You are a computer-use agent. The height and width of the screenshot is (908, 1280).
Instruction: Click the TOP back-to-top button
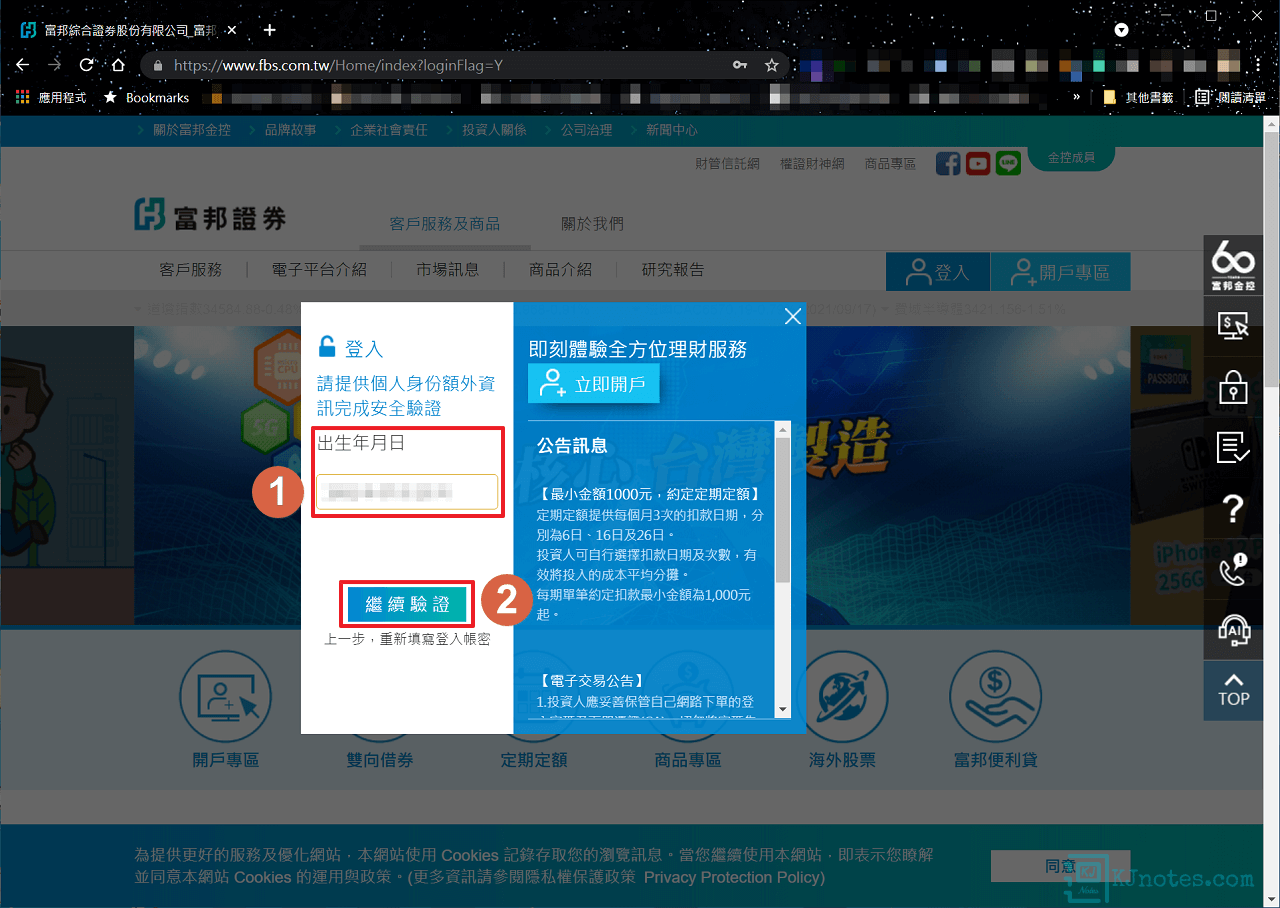pos(1233,690)
